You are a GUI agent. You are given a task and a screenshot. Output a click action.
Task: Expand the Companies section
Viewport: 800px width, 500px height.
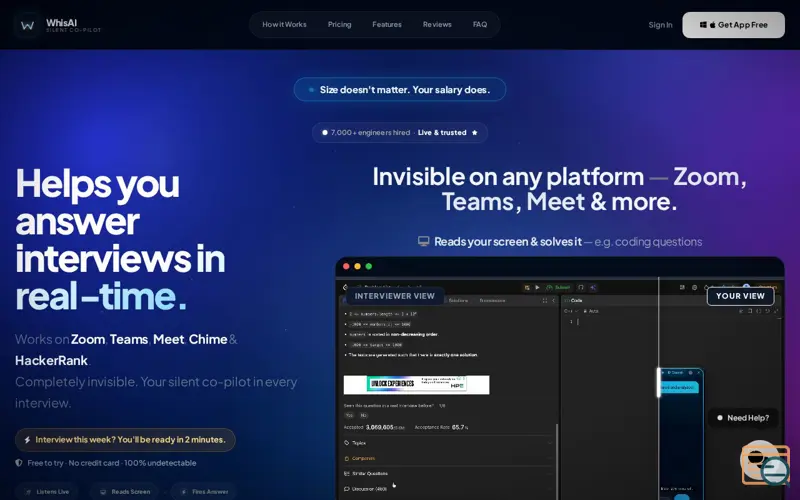pyautogui.click(x=448, y=458)
